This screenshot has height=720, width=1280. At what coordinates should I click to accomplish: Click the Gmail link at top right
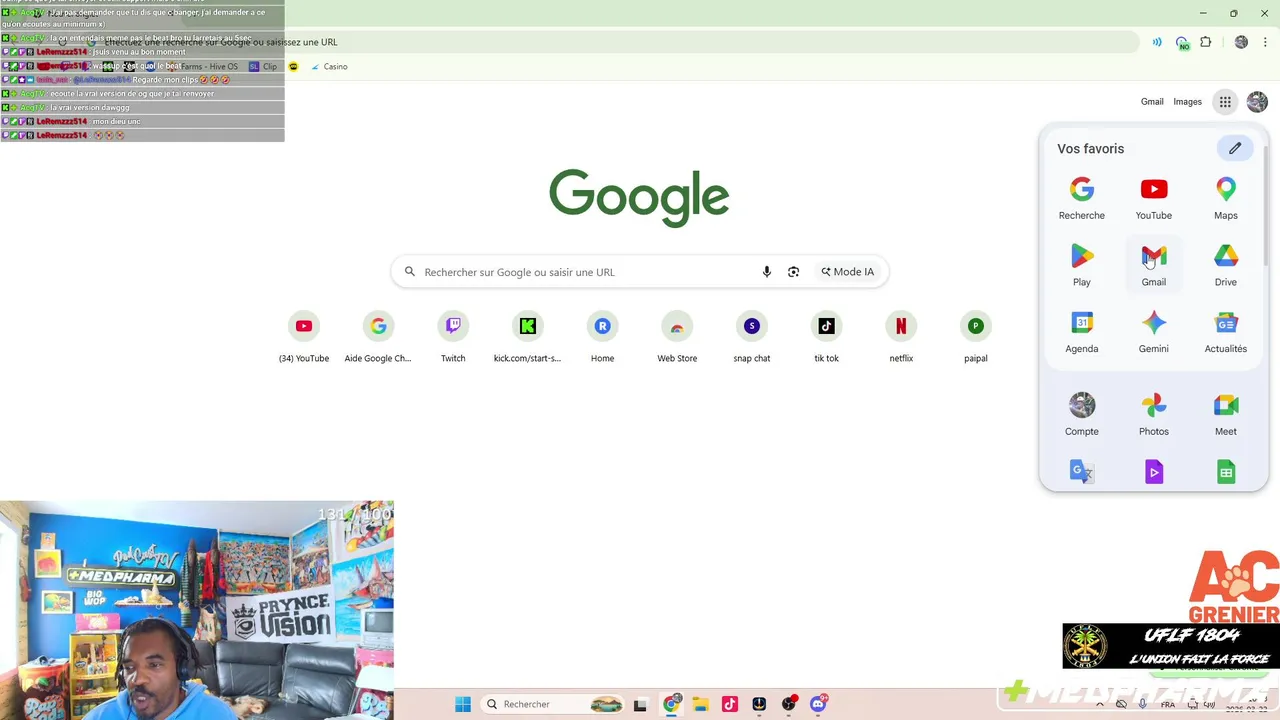tap(1152, 101)
